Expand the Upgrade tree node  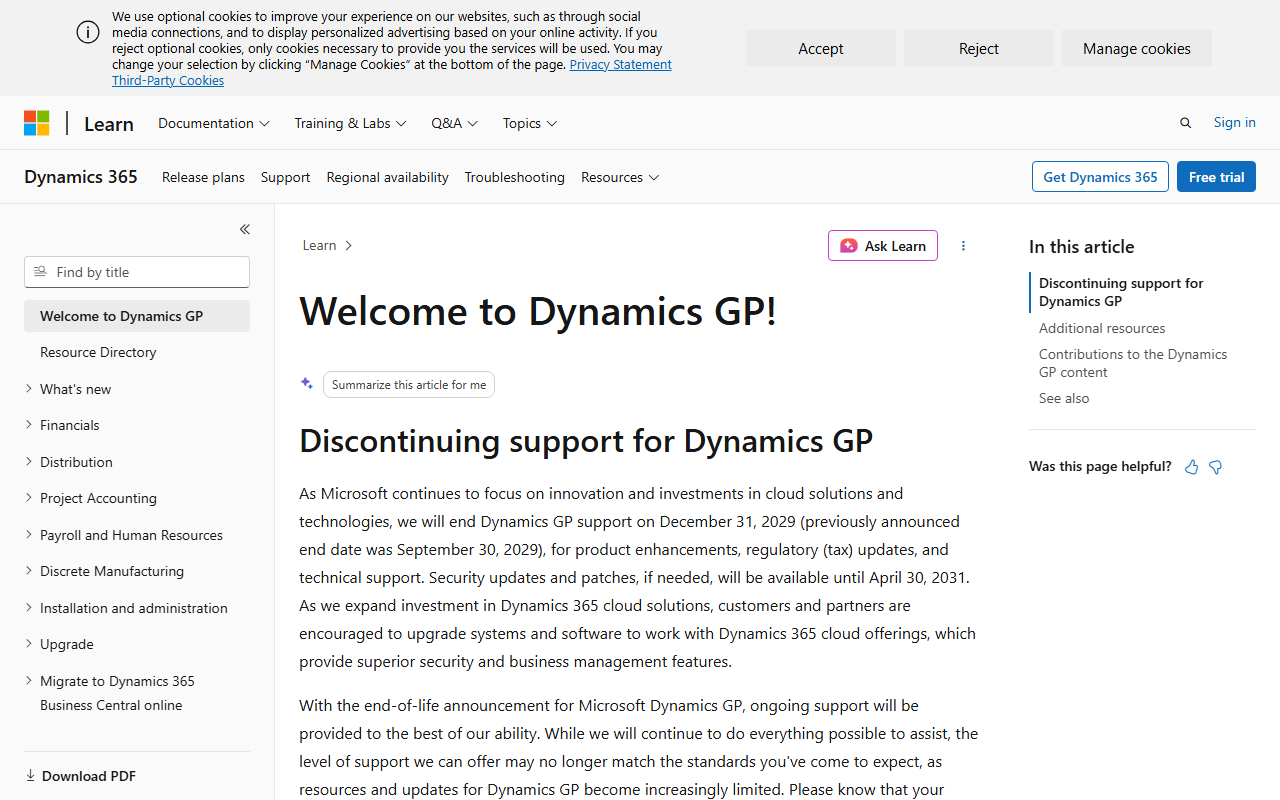click(29, 644)
